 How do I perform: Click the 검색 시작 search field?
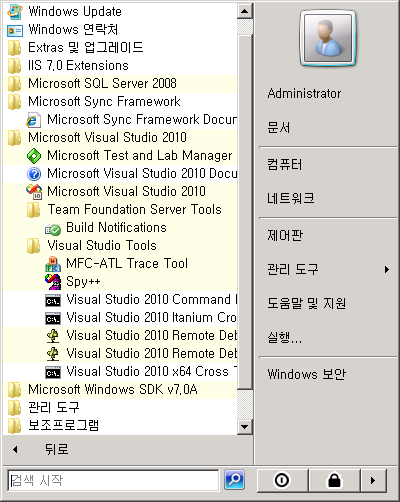[x=113, y=480]
